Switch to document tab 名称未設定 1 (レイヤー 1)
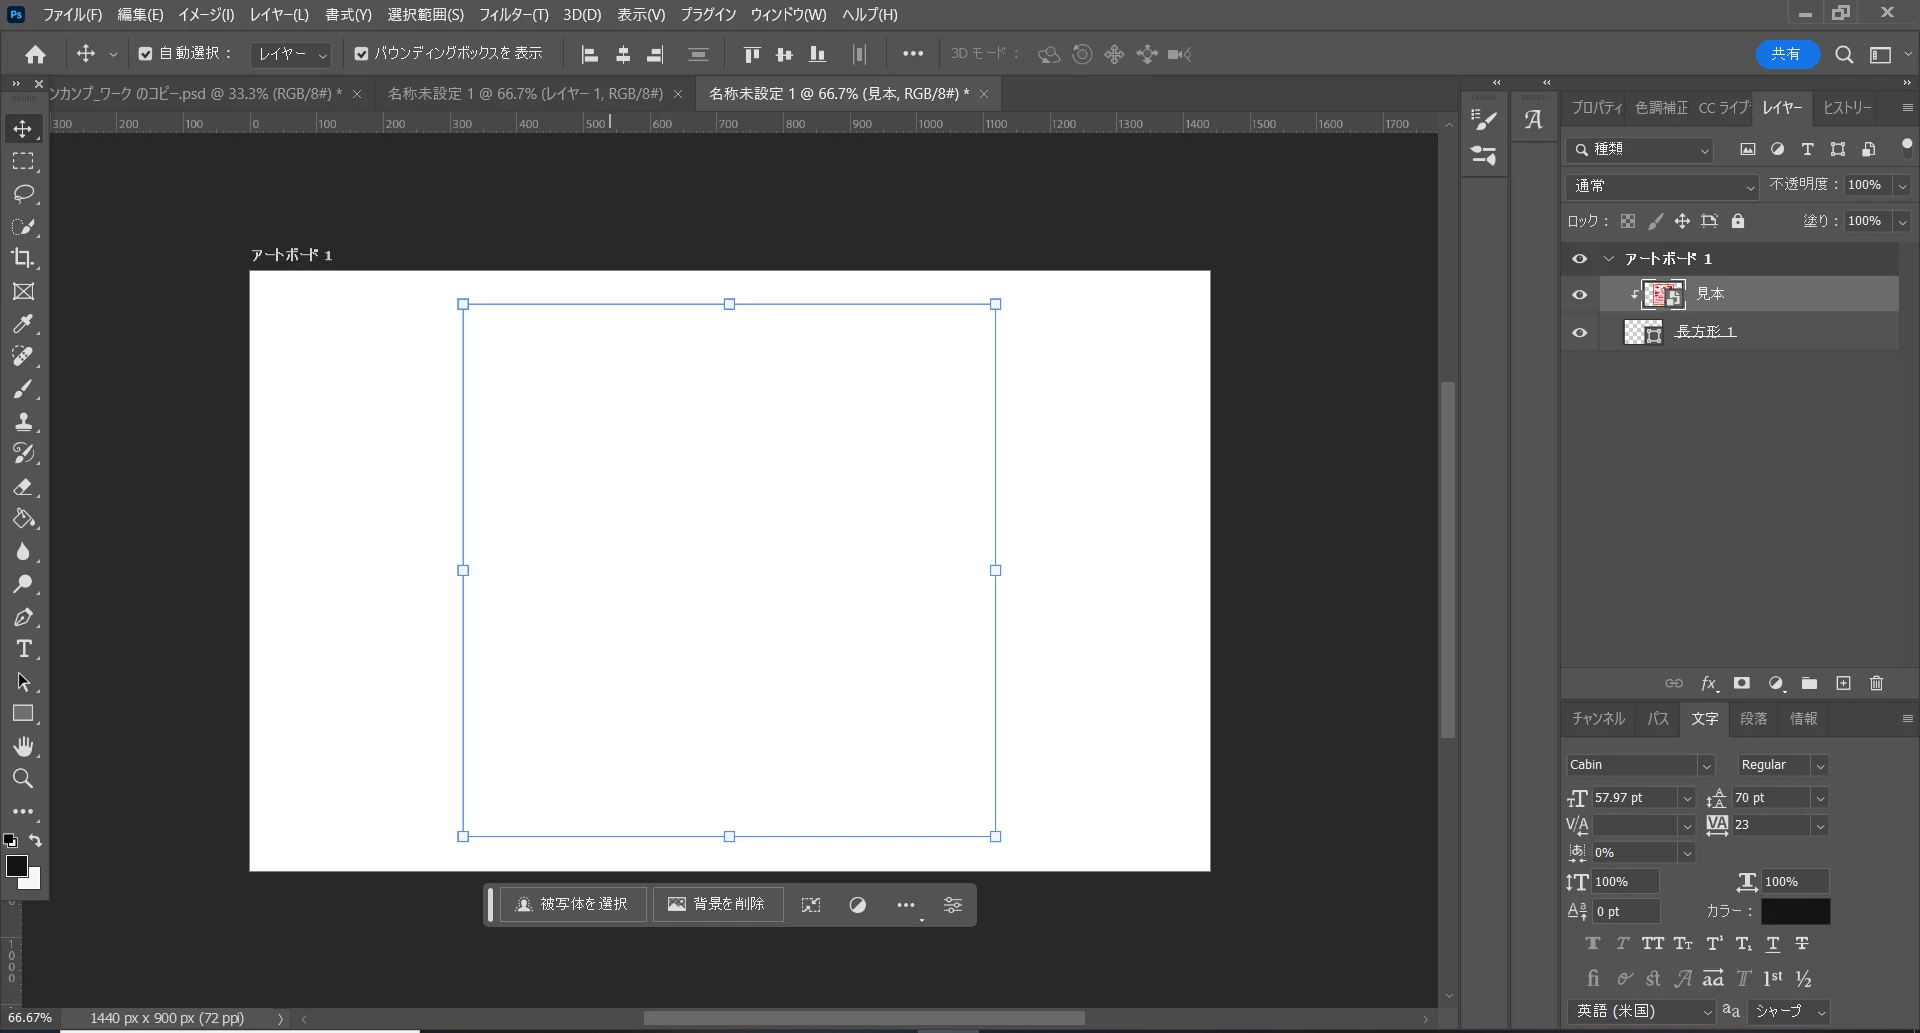Viewport: 1920px width, 1033px height. click(525, 93)
